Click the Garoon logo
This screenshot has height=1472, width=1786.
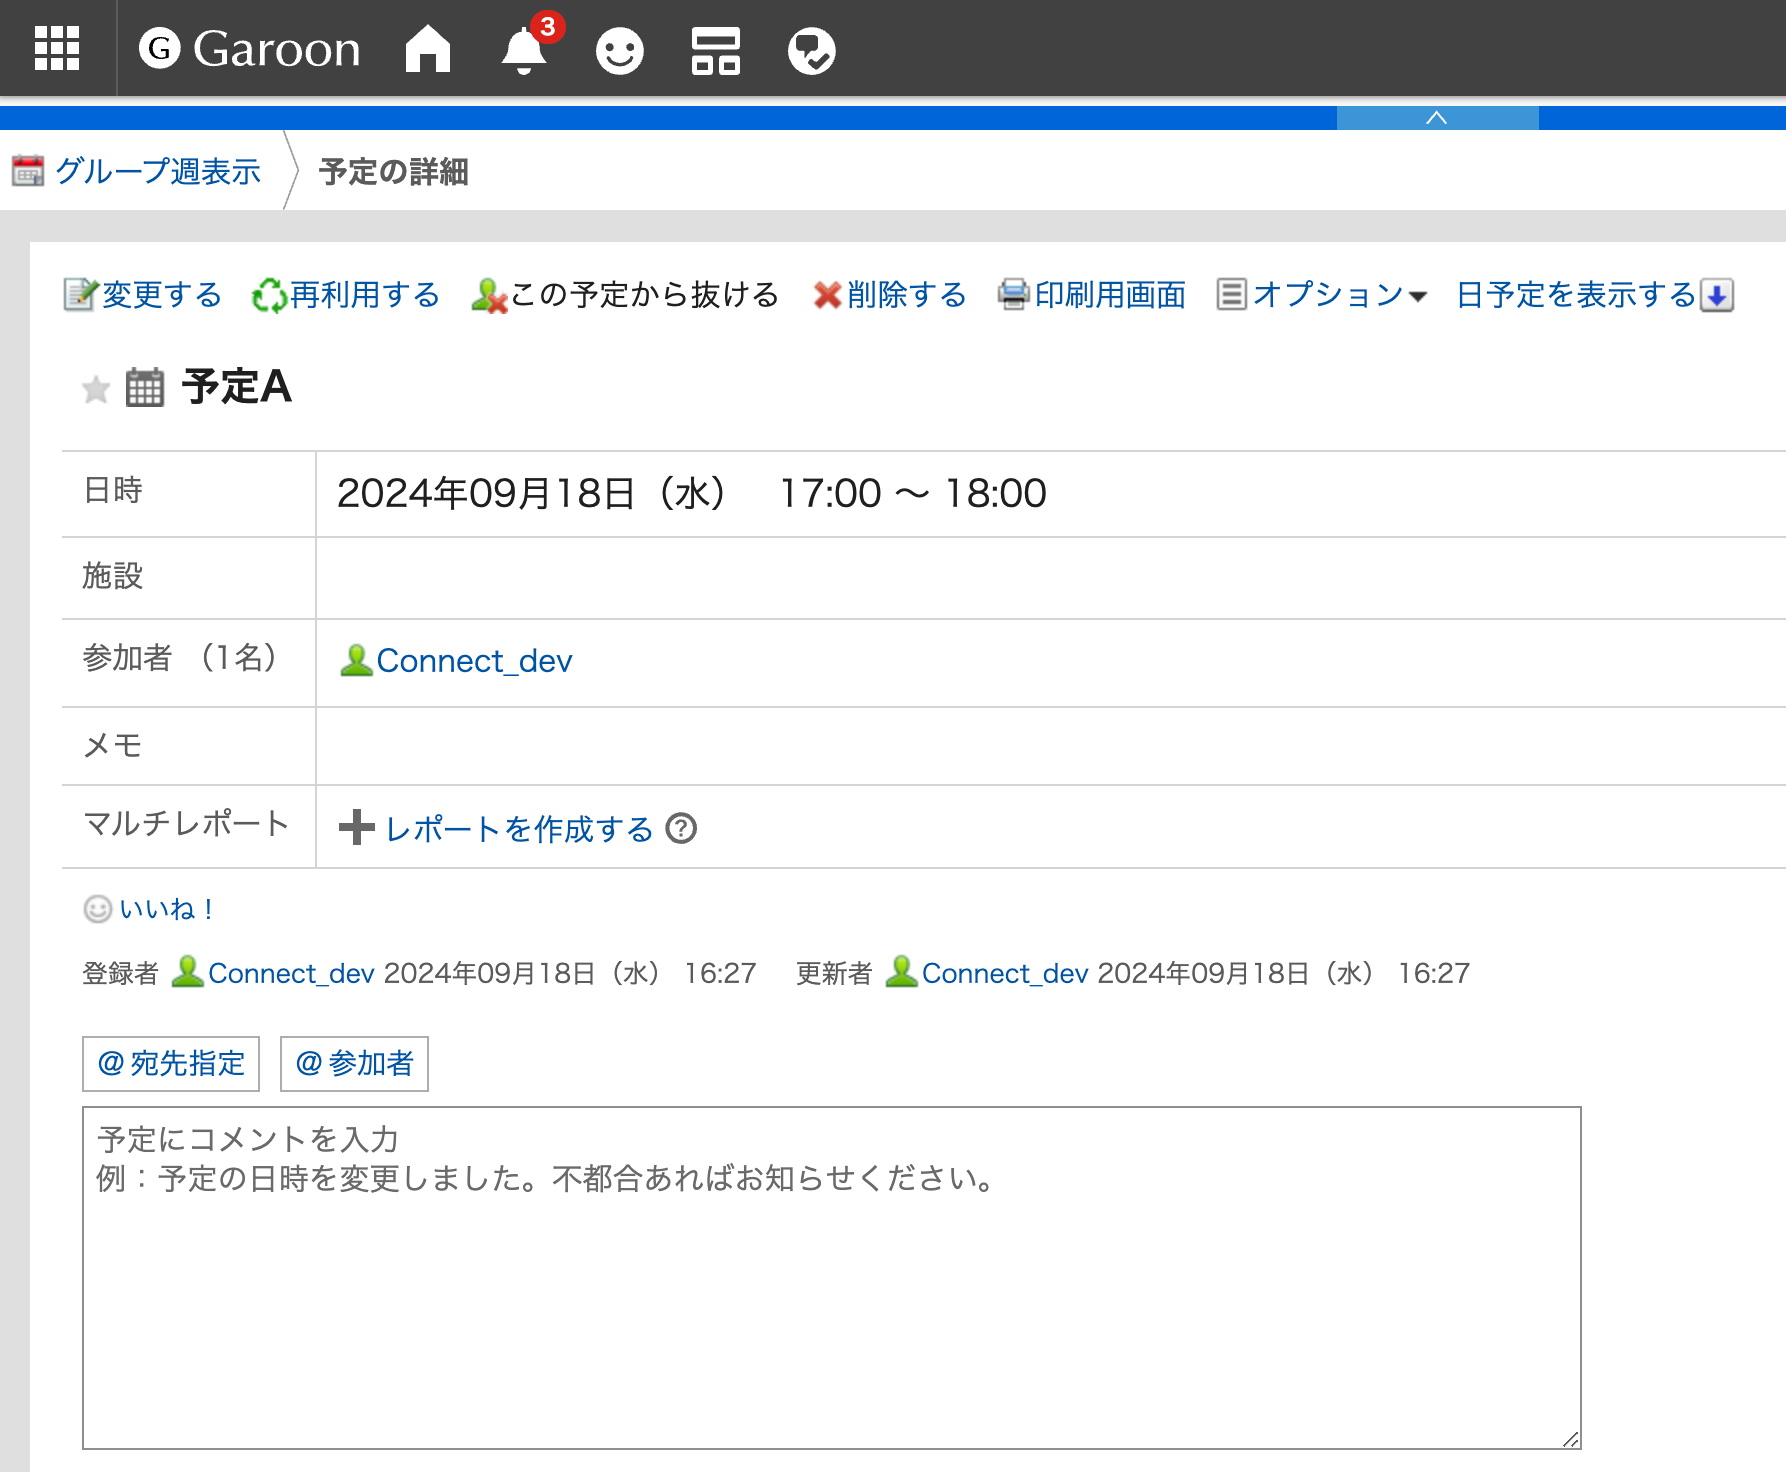[249, 48]
